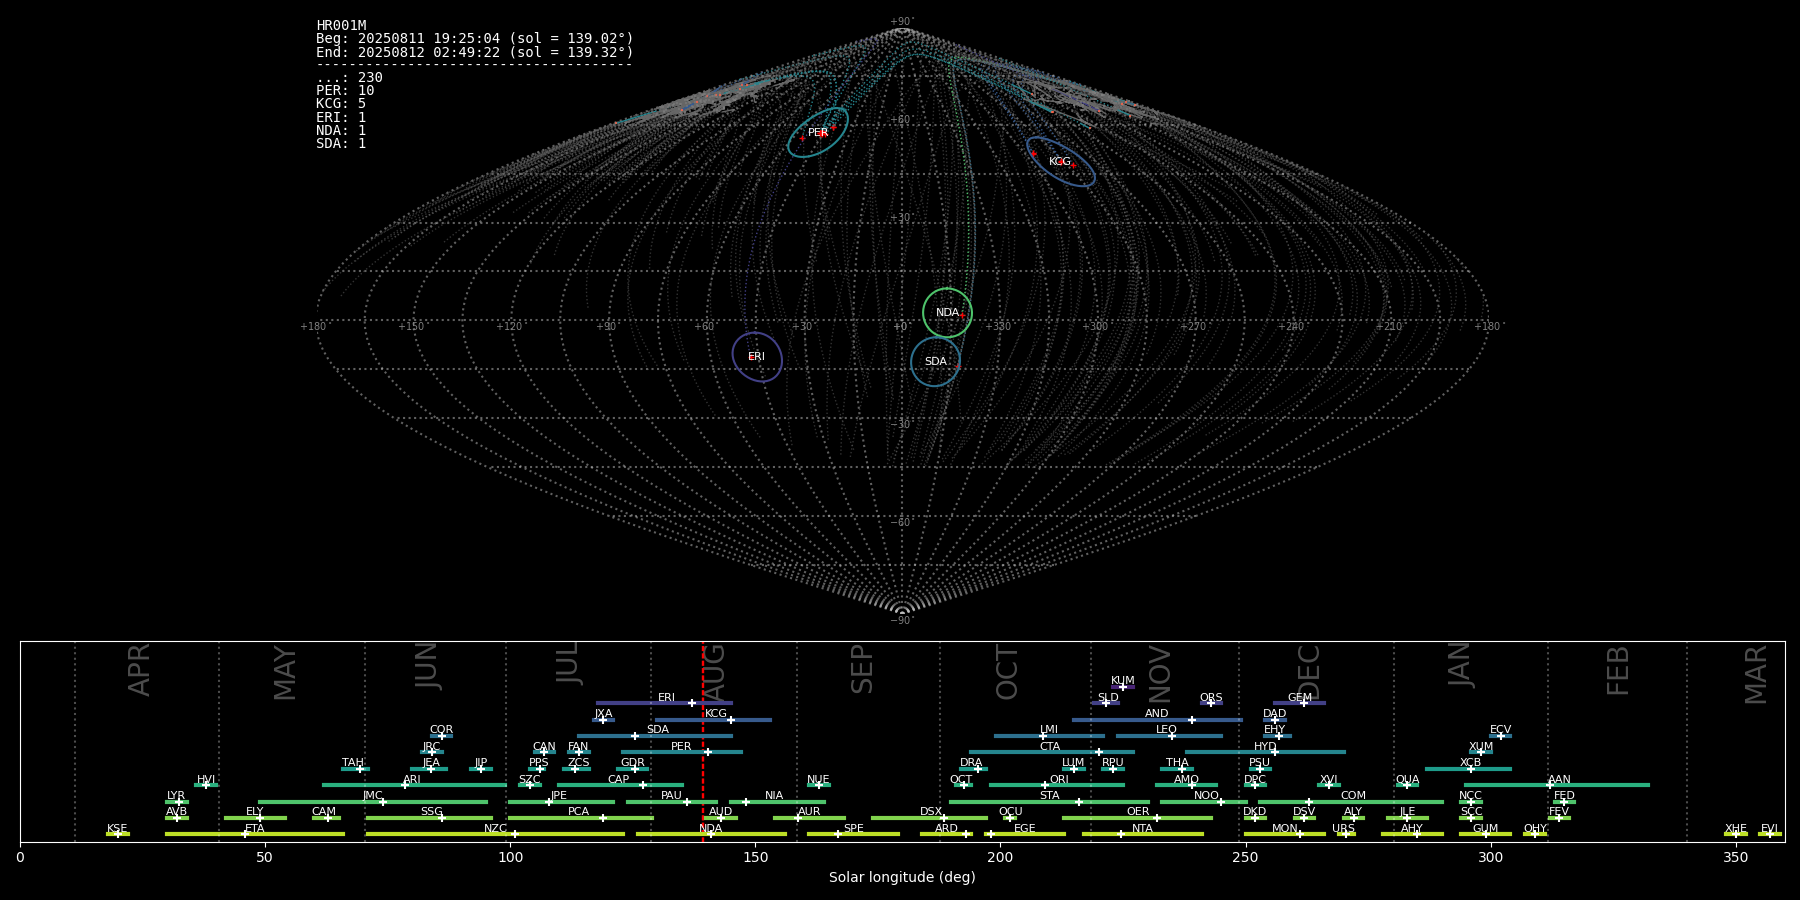Click the SPE shower bar in timeline

pyautogui.click(x=853, y=834)
